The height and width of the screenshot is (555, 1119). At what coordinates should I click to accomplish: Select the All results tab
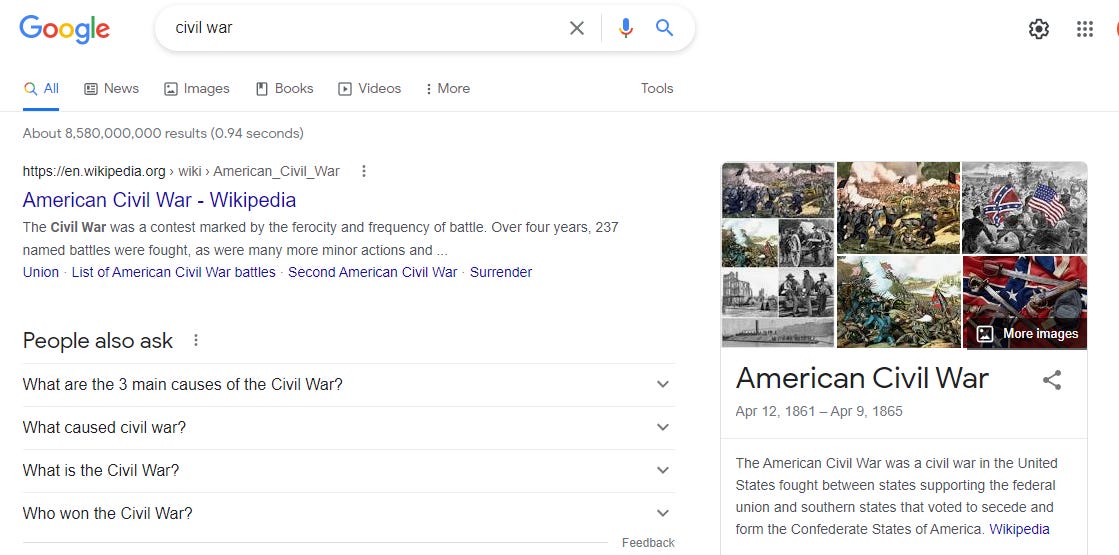coord(41,88)
